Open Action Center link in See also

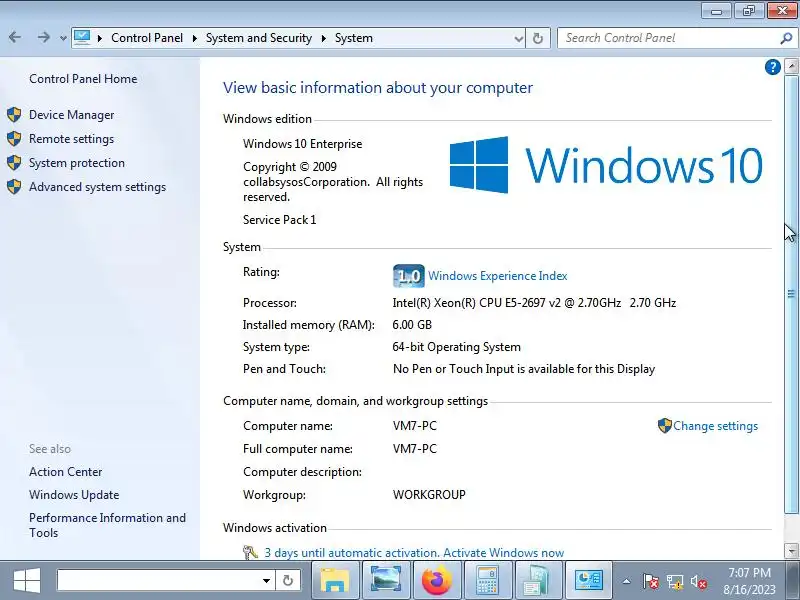pyautogui.click(x=65, y=472)
